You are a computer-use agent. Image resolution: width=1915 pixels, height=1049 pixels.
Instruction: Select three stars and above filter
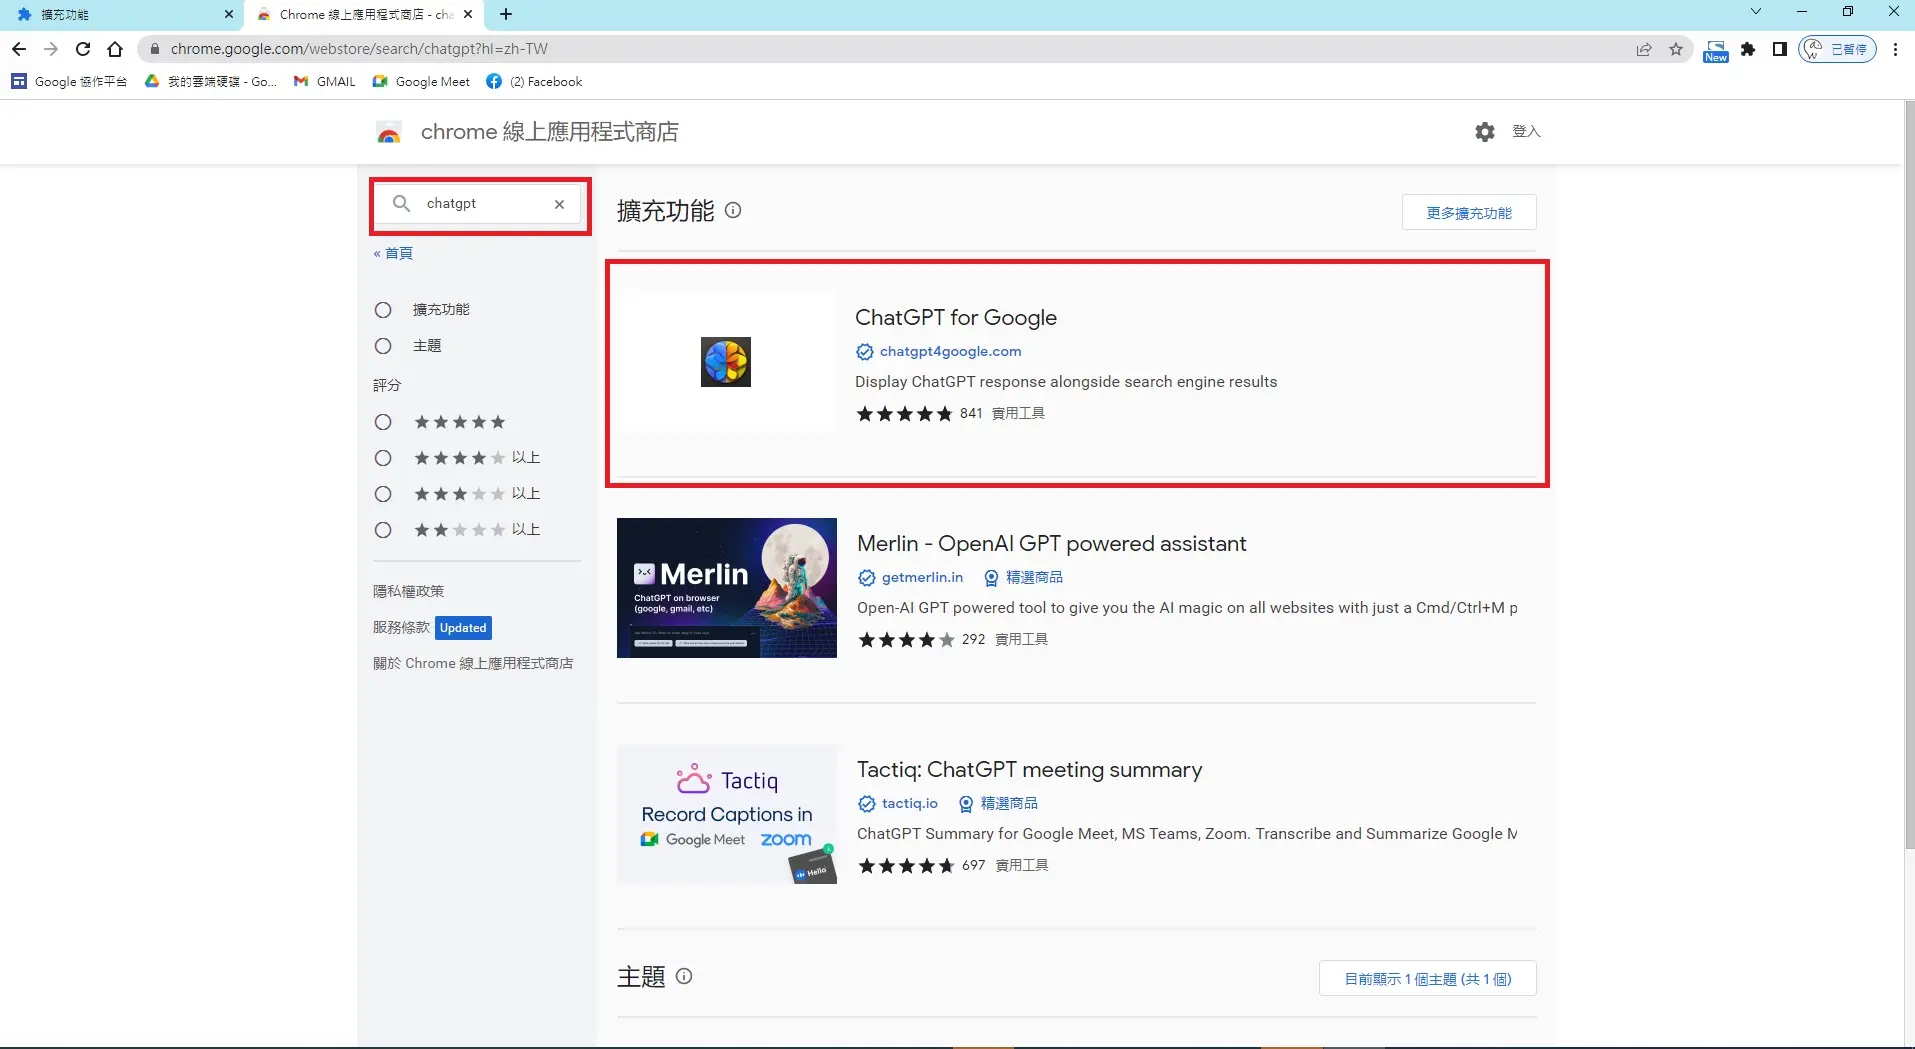point(383,494)
